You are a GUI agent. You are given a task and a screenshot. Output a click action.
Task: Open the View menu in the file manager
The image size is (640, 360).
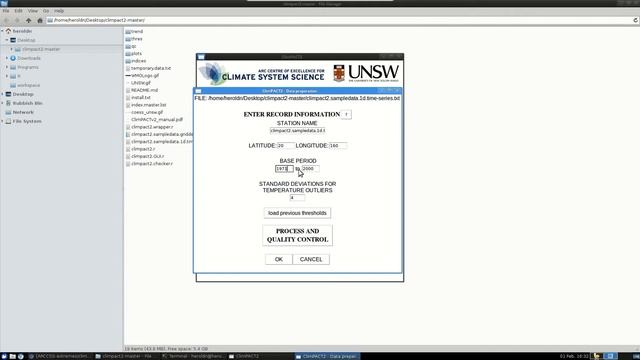pyautogui.click(x=33, y=11)
